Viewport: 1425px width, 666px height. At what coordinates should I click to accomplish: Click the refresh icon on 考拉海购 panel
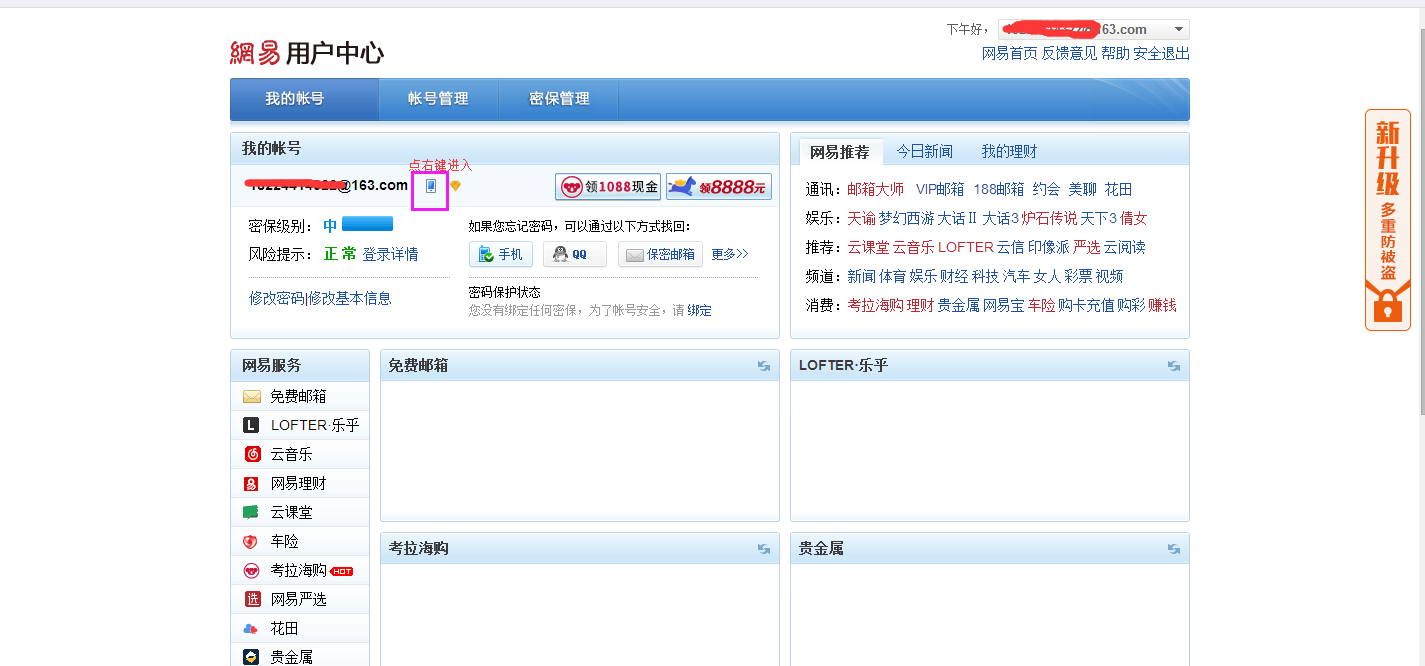(764, 549)
